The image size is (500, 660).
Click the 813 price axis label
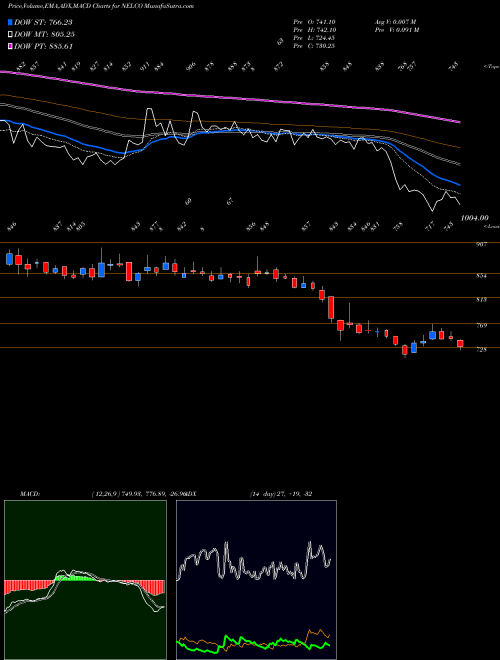coord(482,300)
